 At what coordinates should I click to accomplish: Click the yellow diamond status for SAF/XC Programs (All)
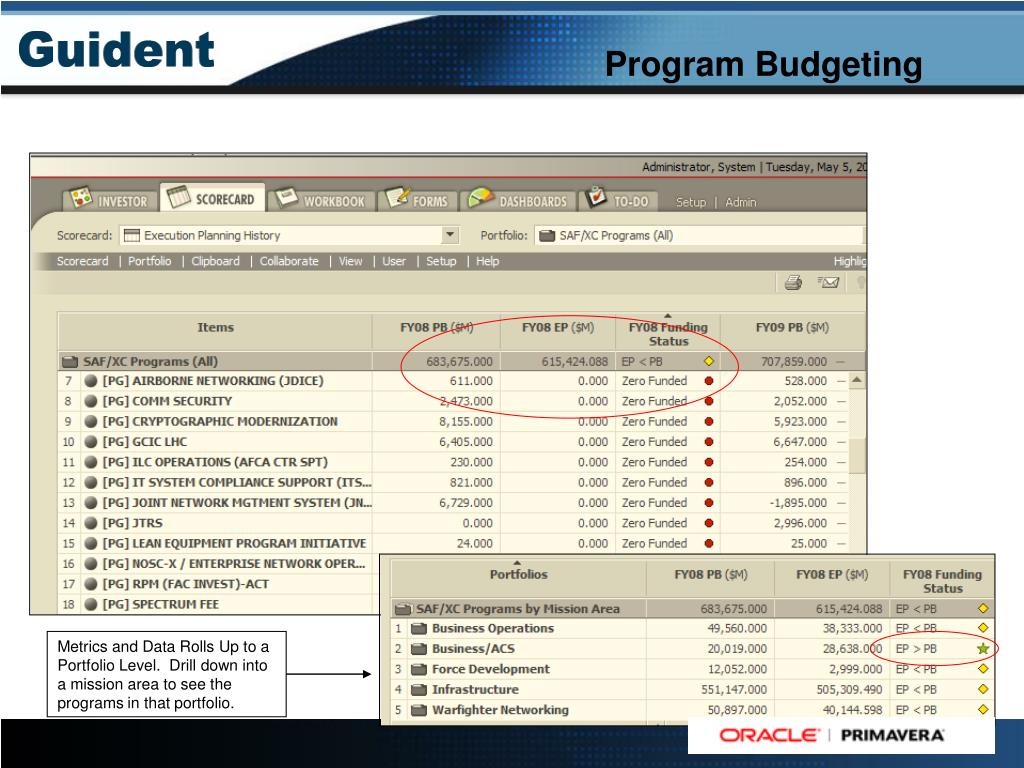[709, 361]
